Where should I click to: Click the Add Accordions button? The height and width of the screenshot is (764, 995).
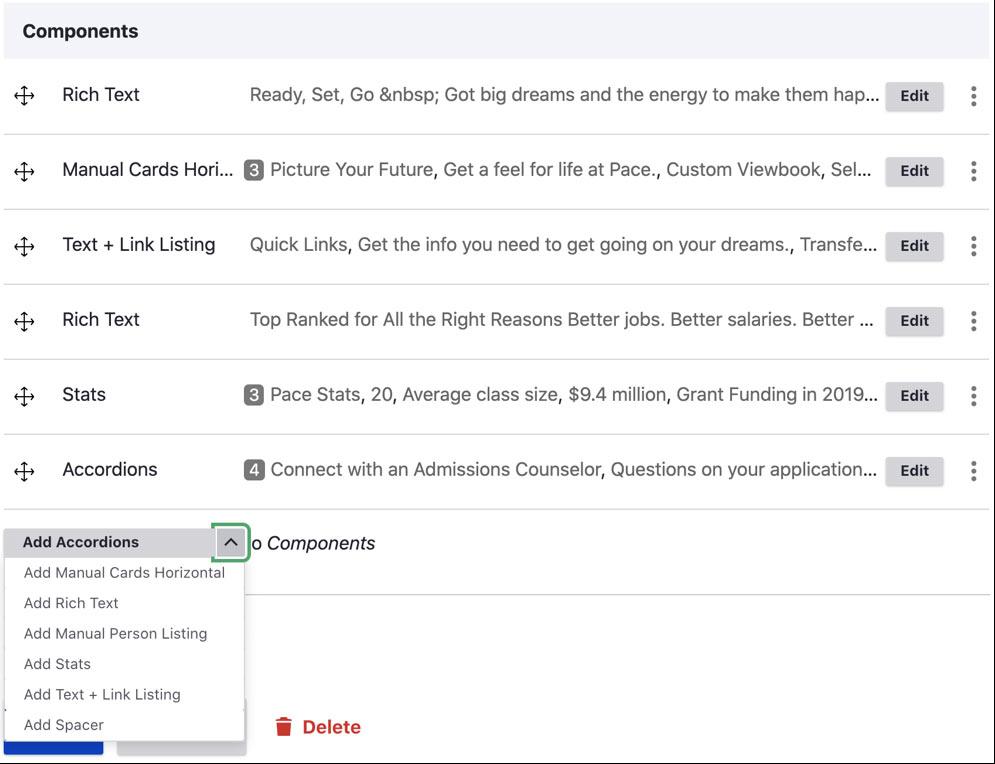(x=109, y=543)
